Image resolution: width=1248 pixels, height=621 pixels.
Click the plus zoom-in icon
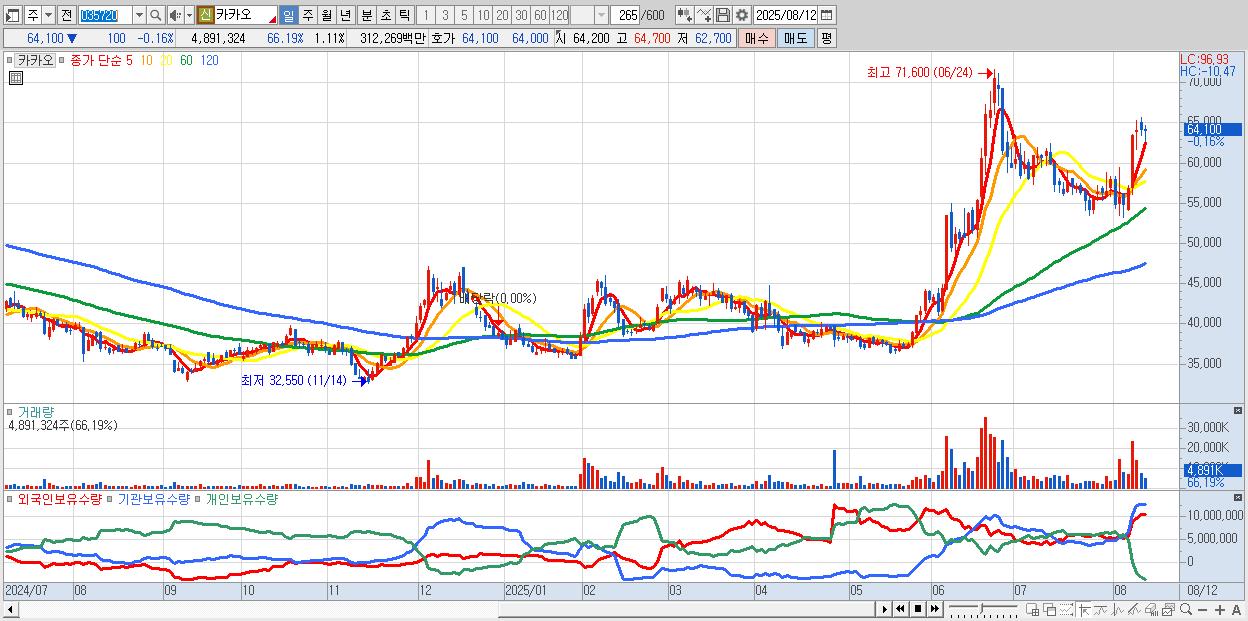click(x=1220, y=609)
